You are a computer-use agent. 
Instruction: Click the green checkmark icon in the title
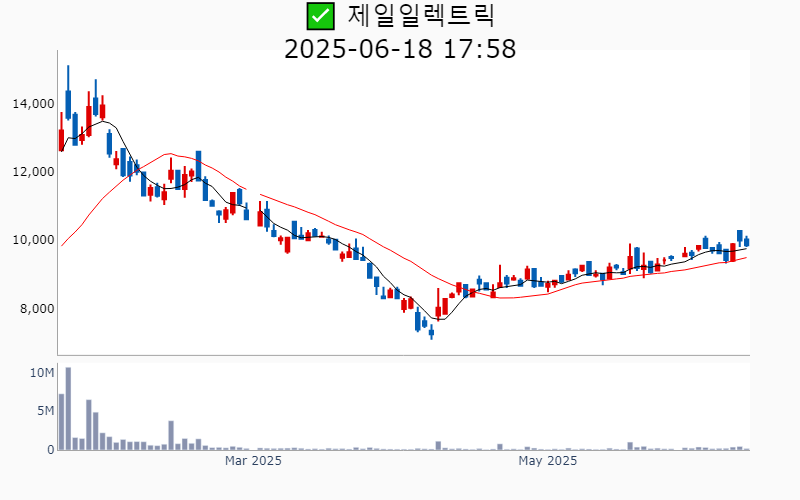320,16
